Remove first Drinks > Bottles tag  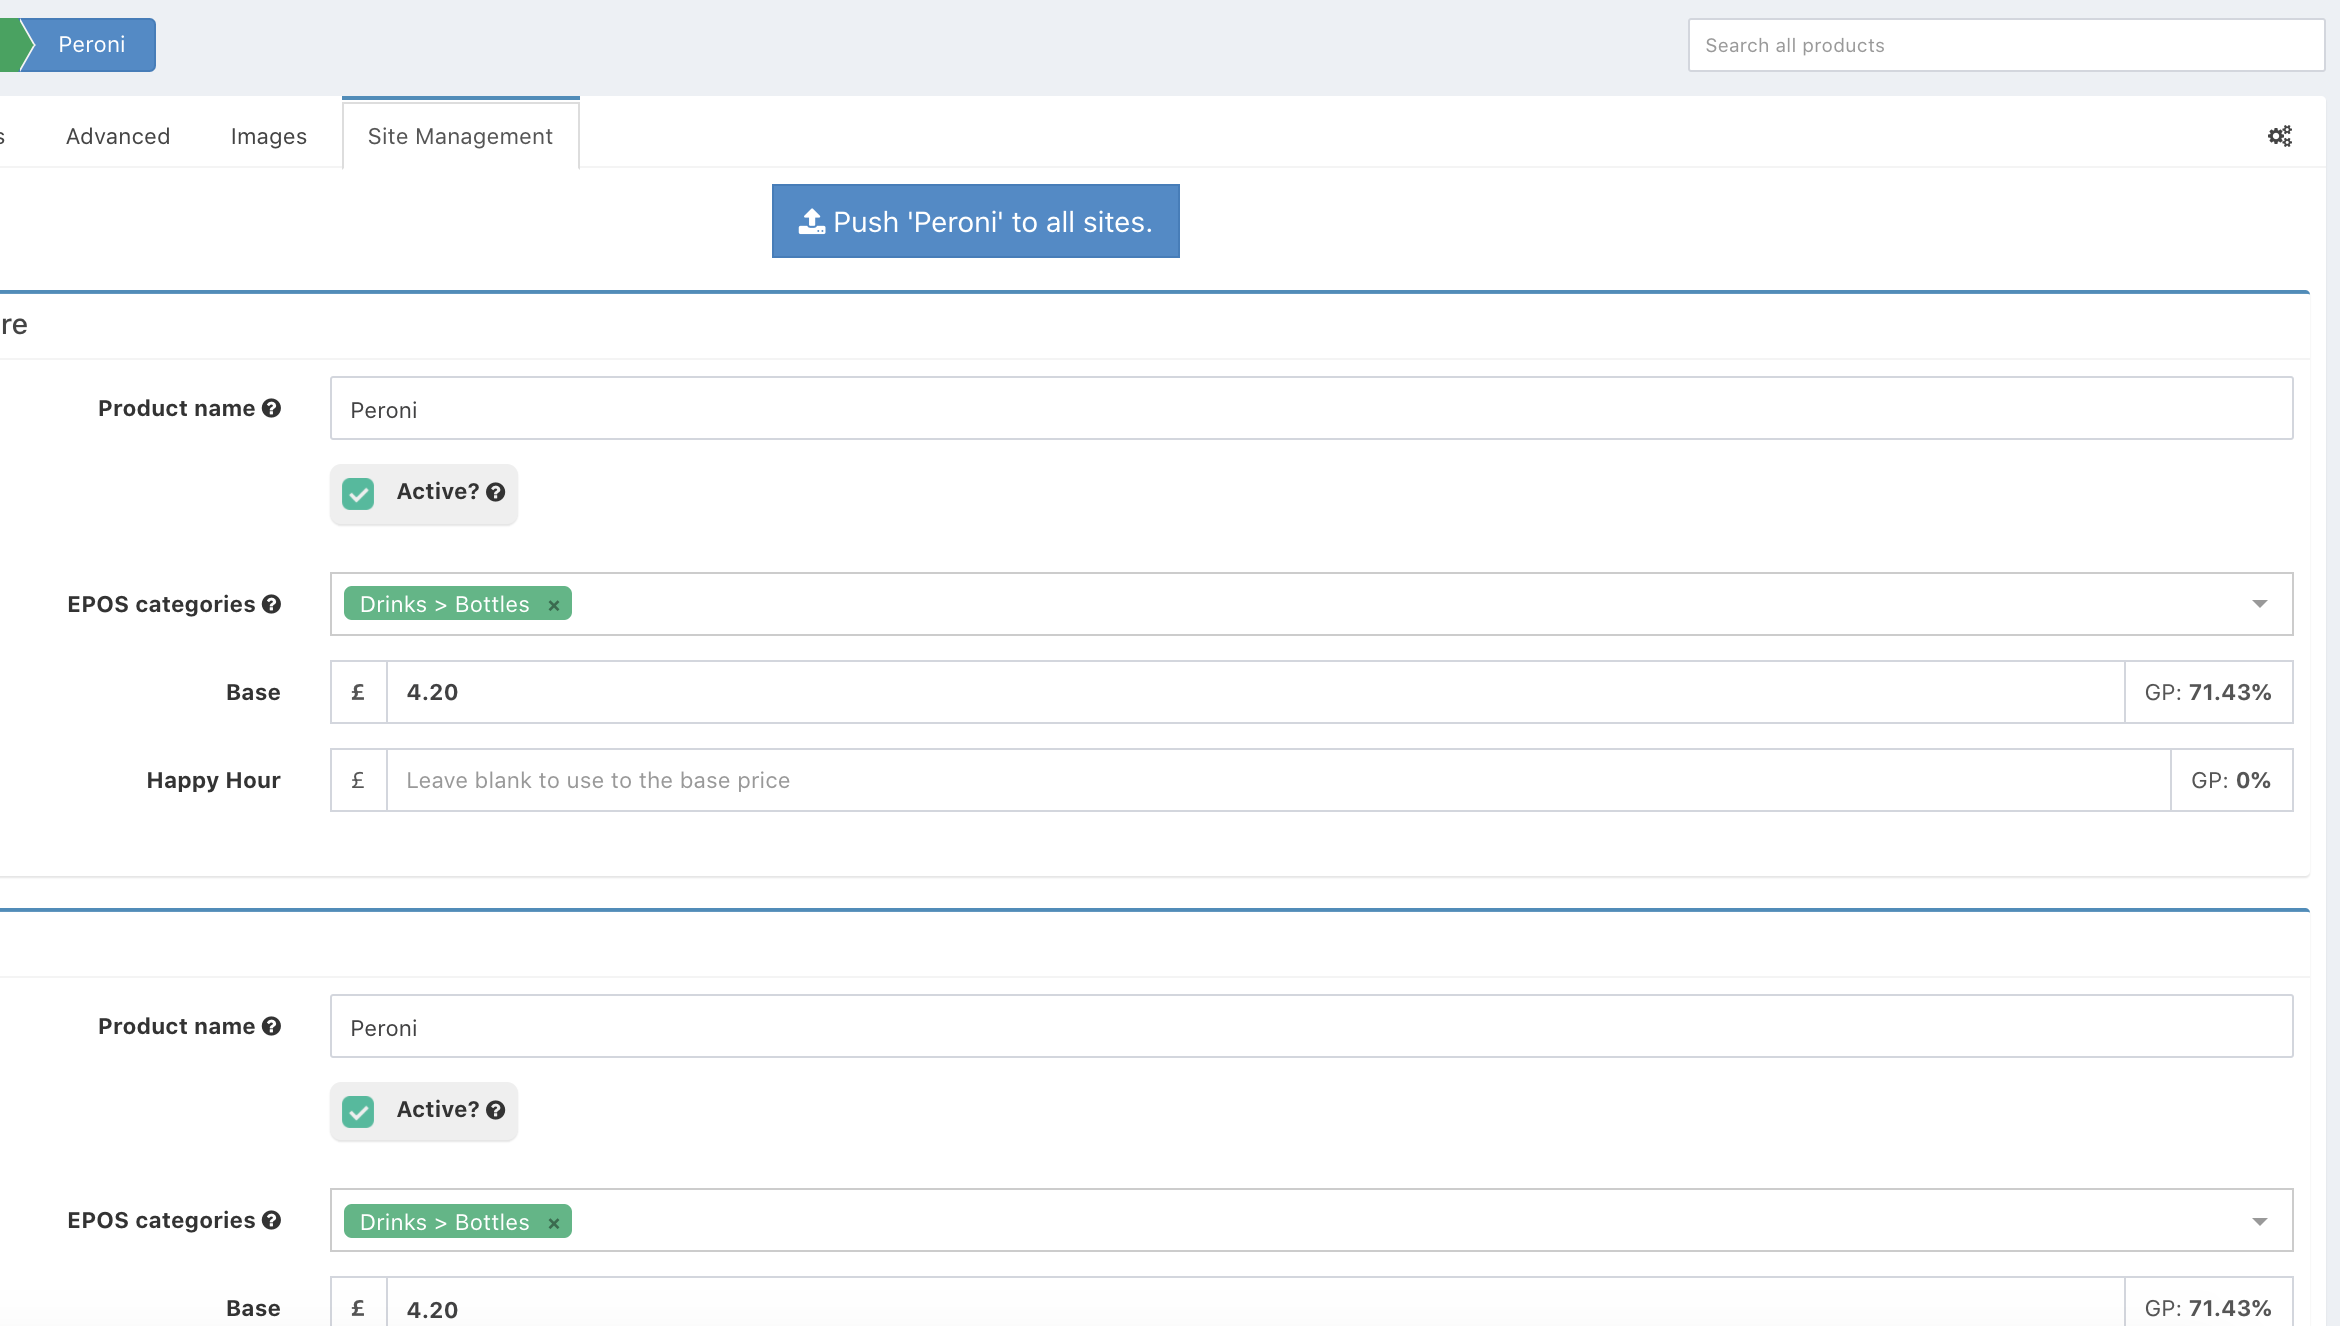point(553,605)
